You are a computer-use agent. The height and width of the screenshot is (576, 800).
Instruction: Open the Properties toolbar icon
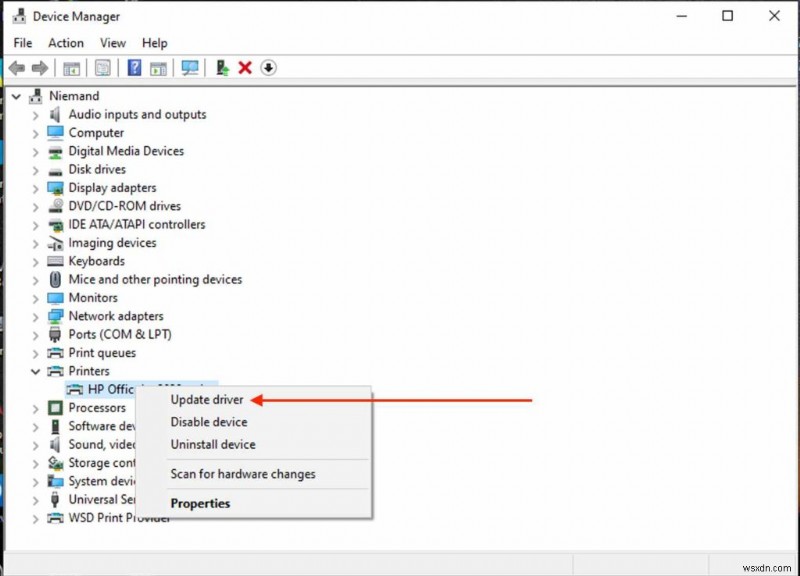tap(102, 67)
